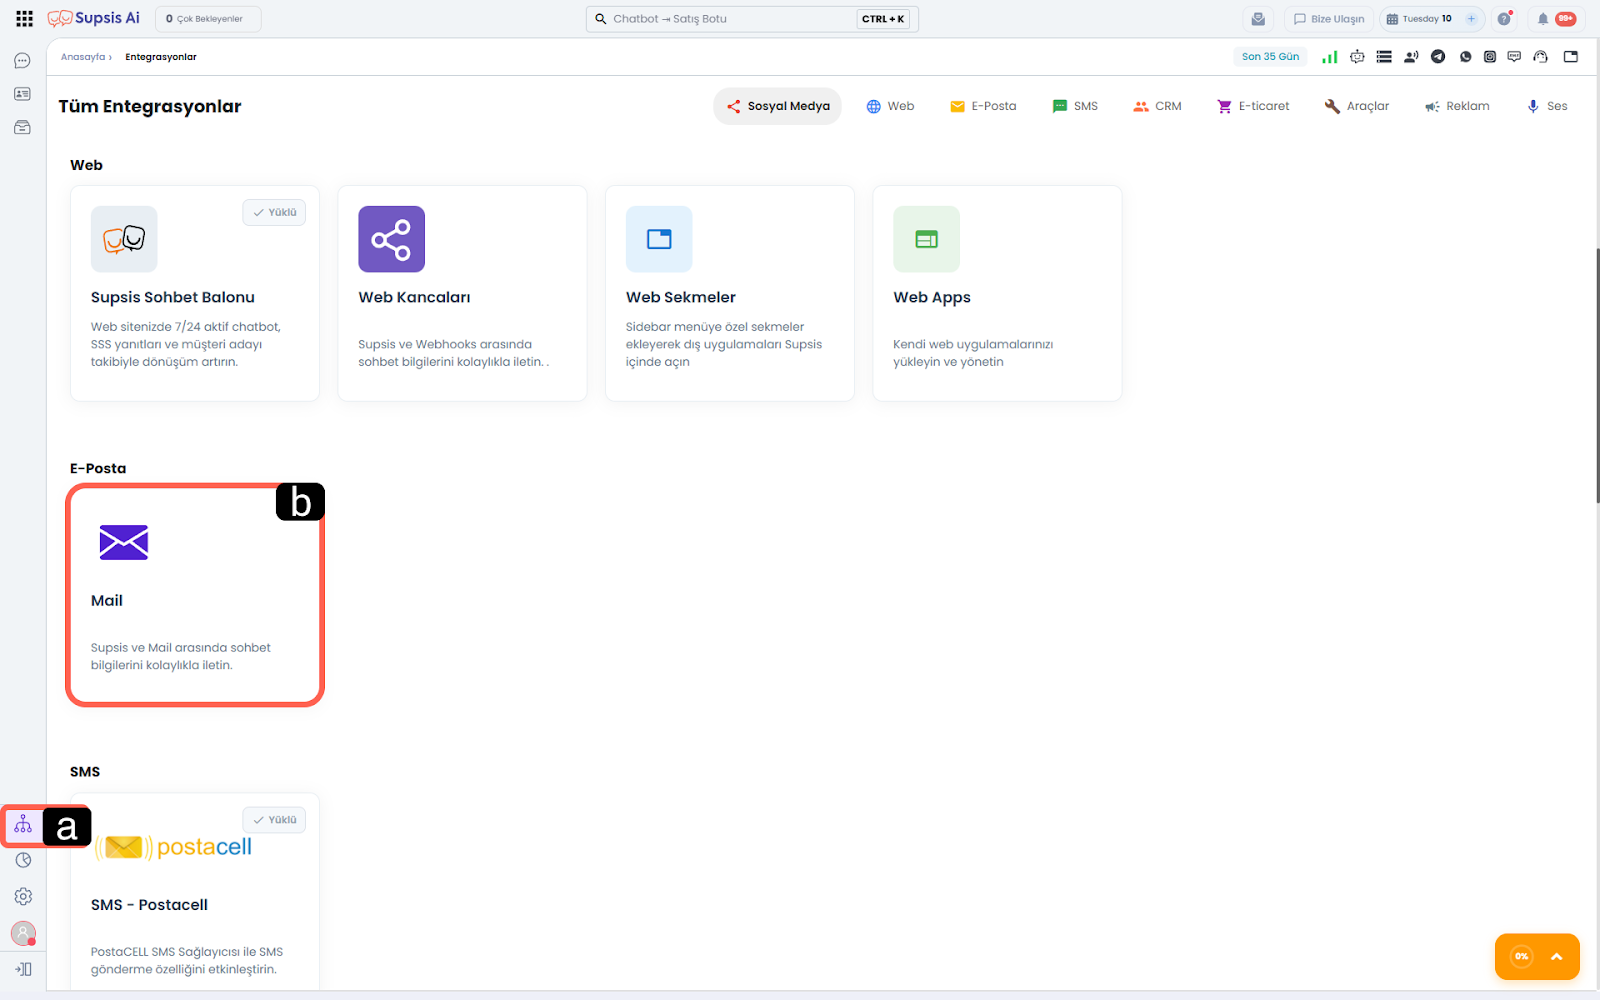Open the chat conversations sidebar icon
Image resolution: width=1600 pixels, height=1000 pixels.
pos(22,61)
